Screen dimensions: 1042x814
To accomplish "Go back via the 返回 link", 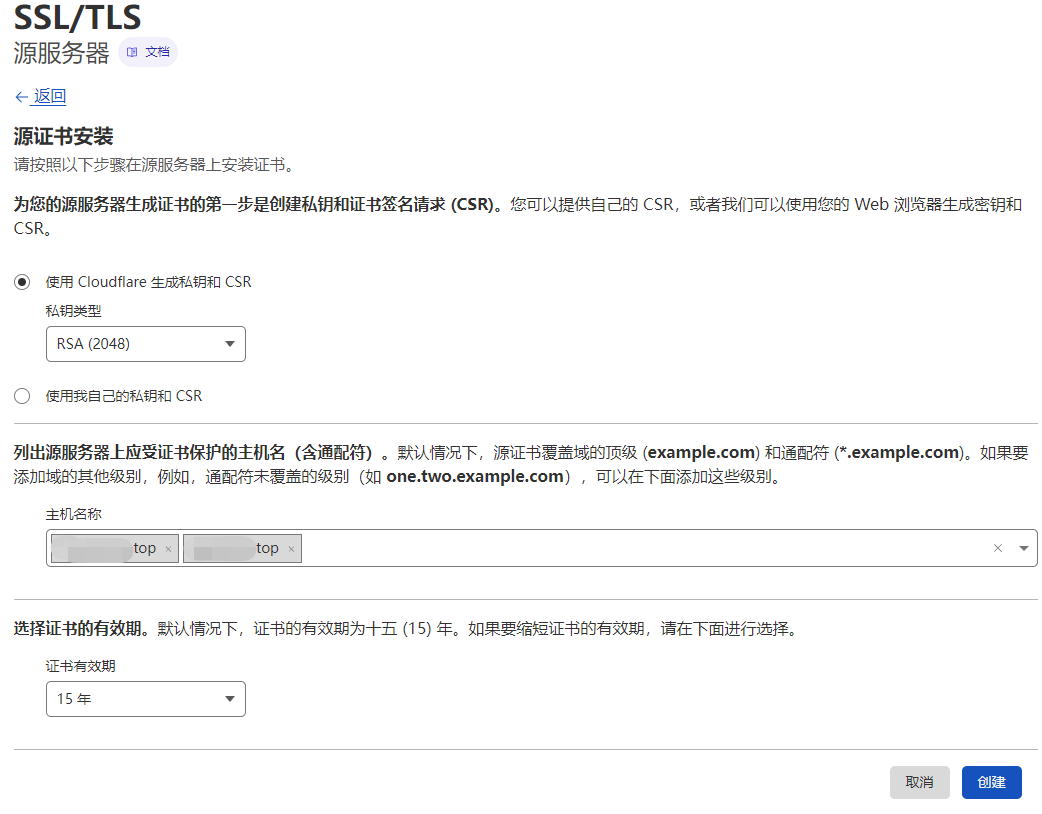I will (49, 97).
